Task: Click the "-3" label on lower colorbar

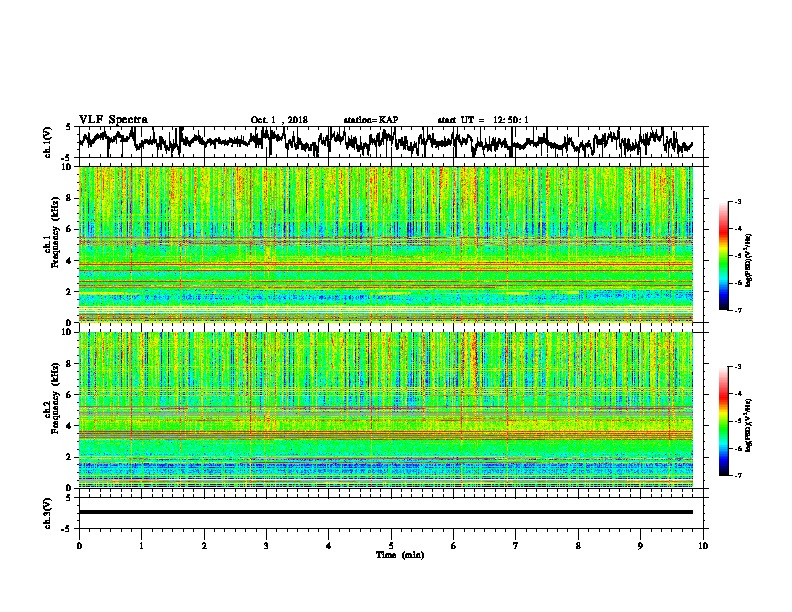Action: pyautogui.click(x=737, y=367)
